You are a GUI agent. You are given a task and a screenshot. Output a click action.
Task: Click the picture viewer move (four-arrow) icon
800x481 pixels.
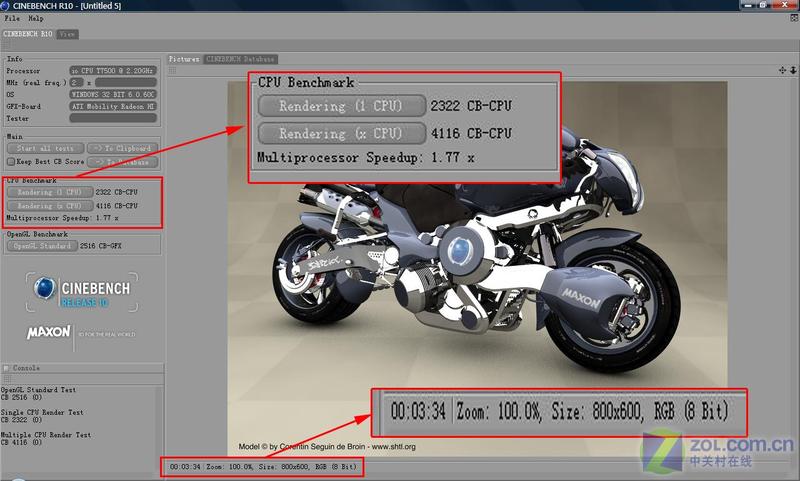(x=782, y=70)
